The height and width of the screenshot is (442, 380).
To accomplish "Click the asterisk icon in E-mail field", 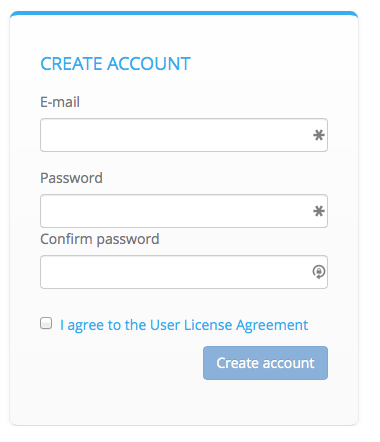I will point(319,135).
